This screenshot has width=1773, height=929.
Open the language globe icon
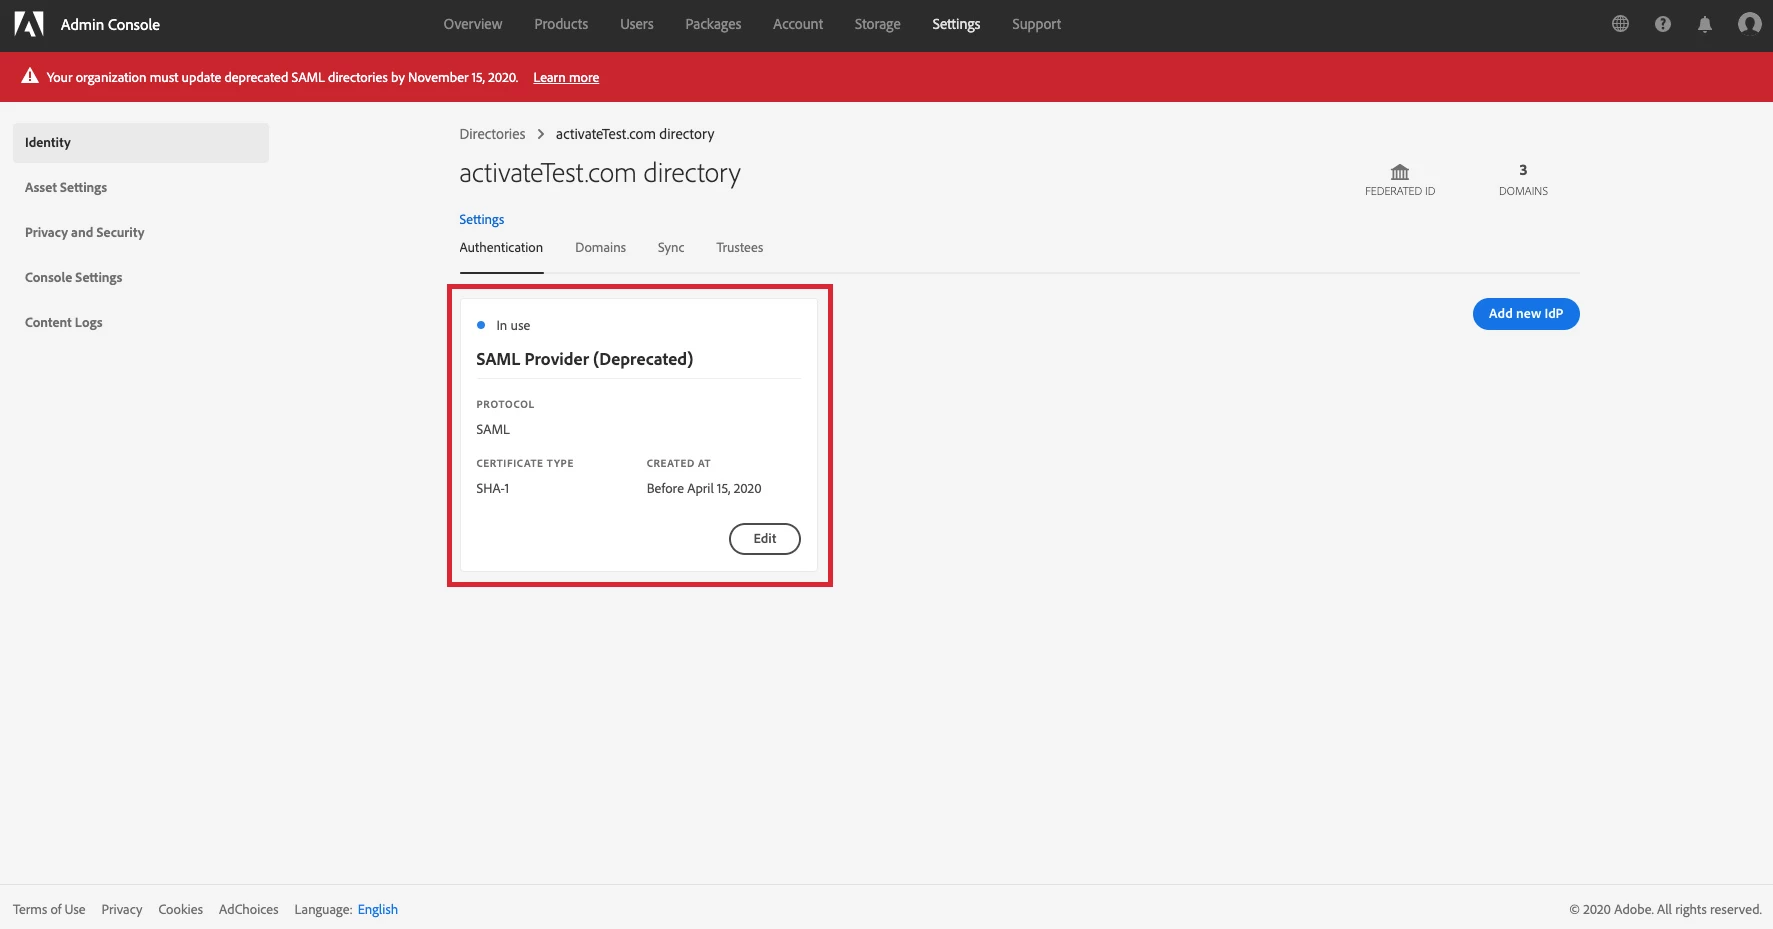point(1621,24)
